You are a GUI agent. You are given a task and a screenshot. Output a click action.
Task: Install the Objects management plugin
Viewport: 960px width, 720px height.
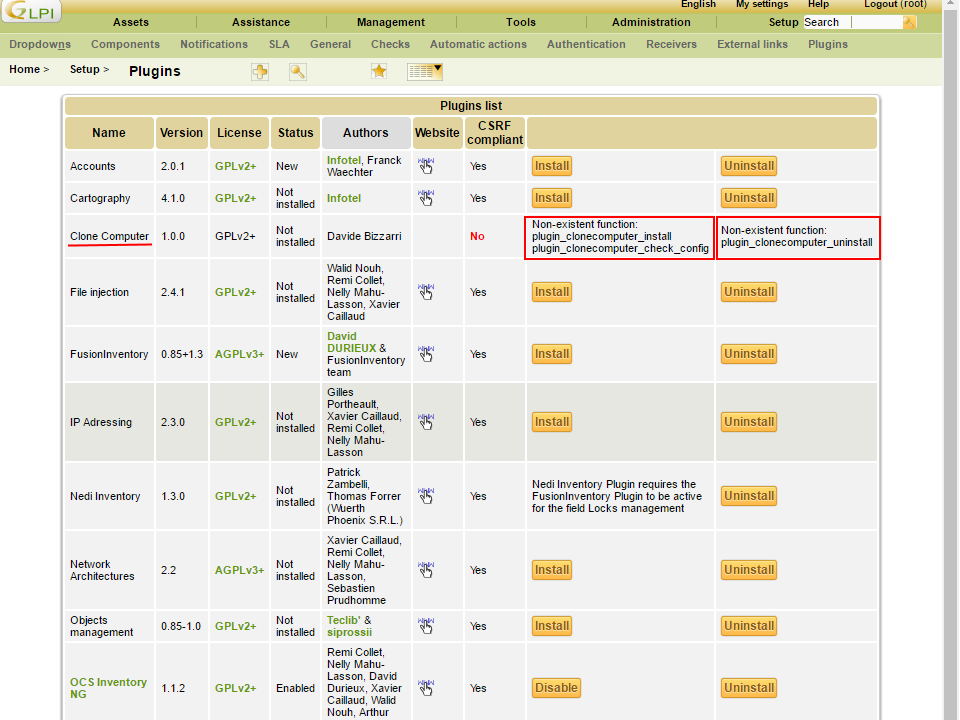click(552, 626)
